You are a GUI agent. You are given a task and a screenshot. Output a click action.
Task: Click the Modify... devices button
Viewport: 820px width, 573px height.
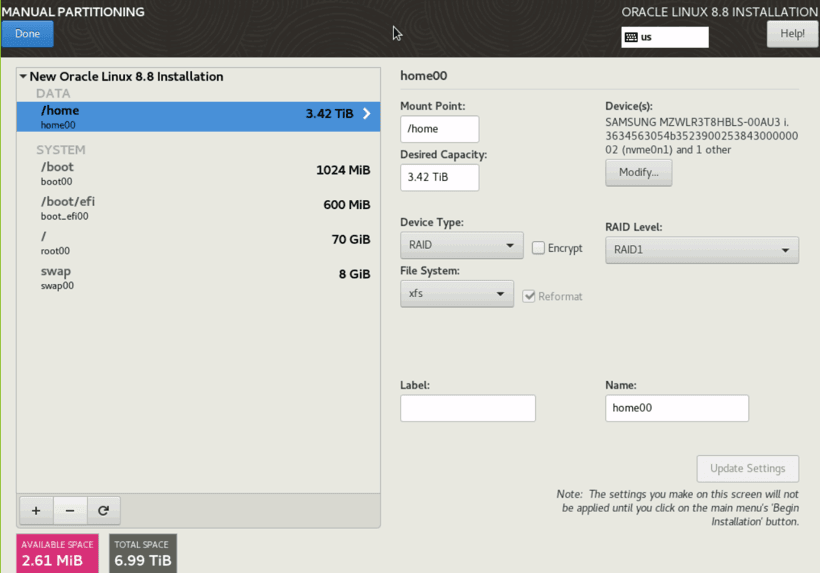[x=639, y=173]
